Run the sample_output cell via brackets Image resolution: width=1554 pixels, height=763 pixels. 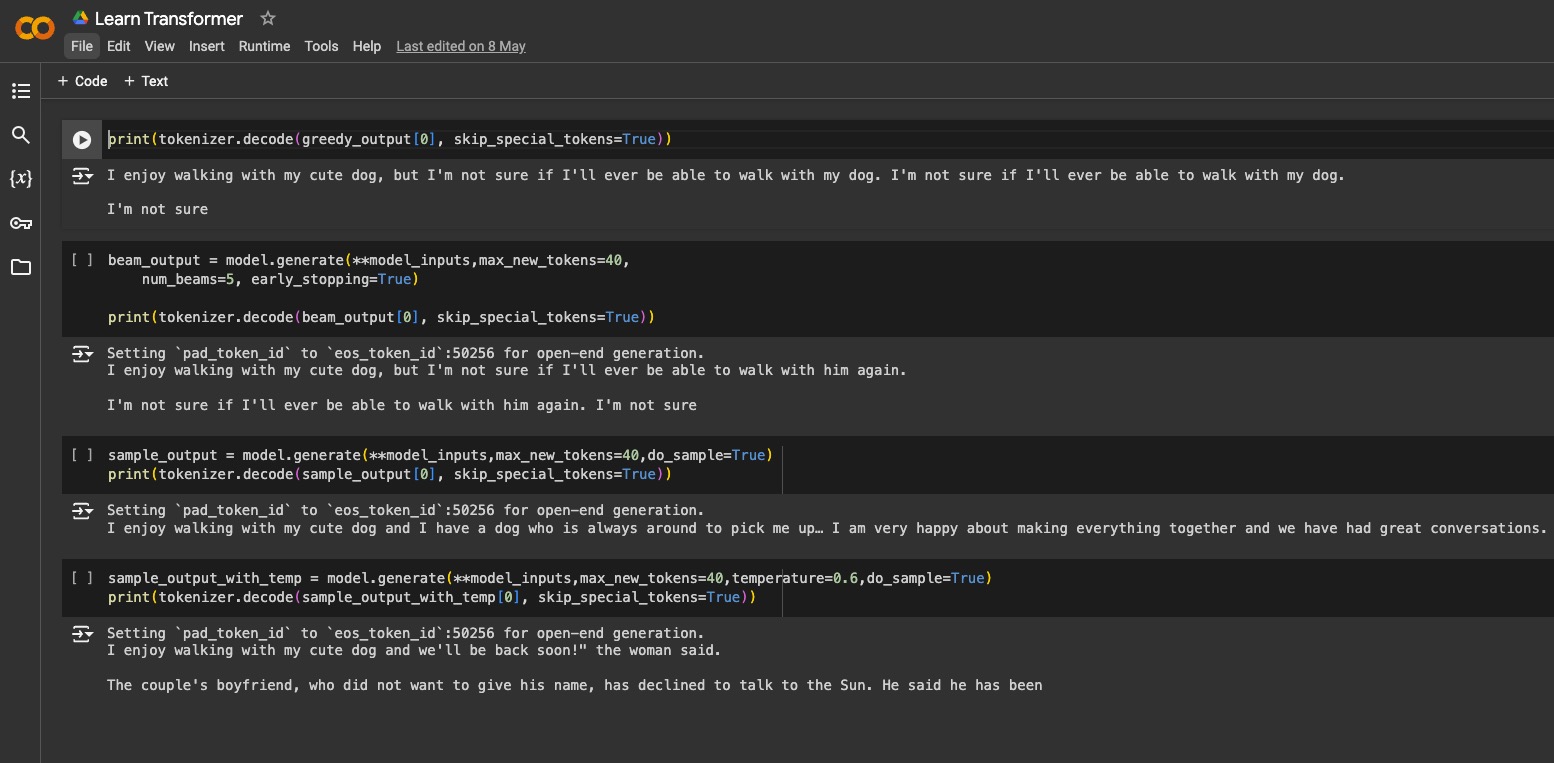(82, 455)
